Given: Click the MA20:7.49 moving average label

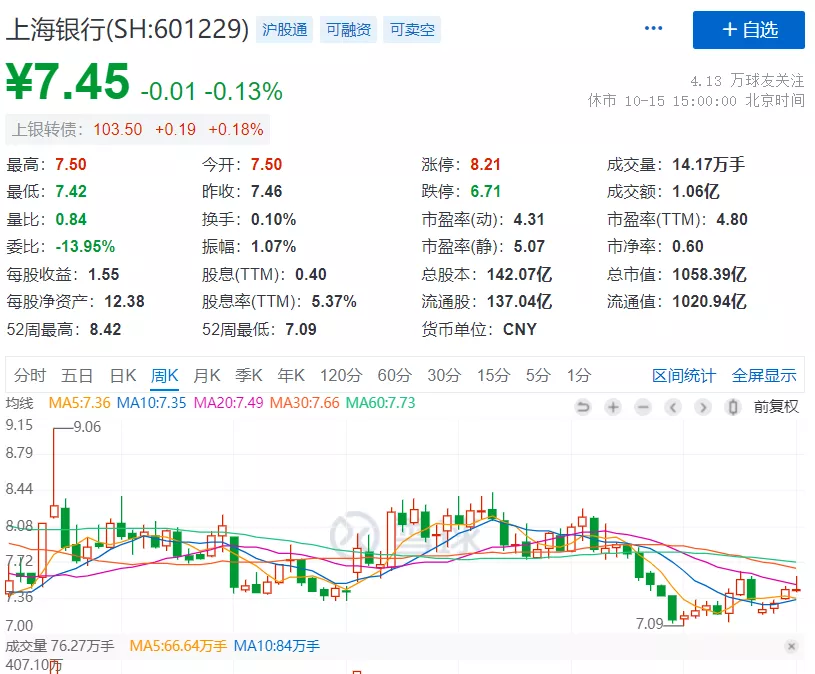Looking at the screenshot, I should (228, 403).
